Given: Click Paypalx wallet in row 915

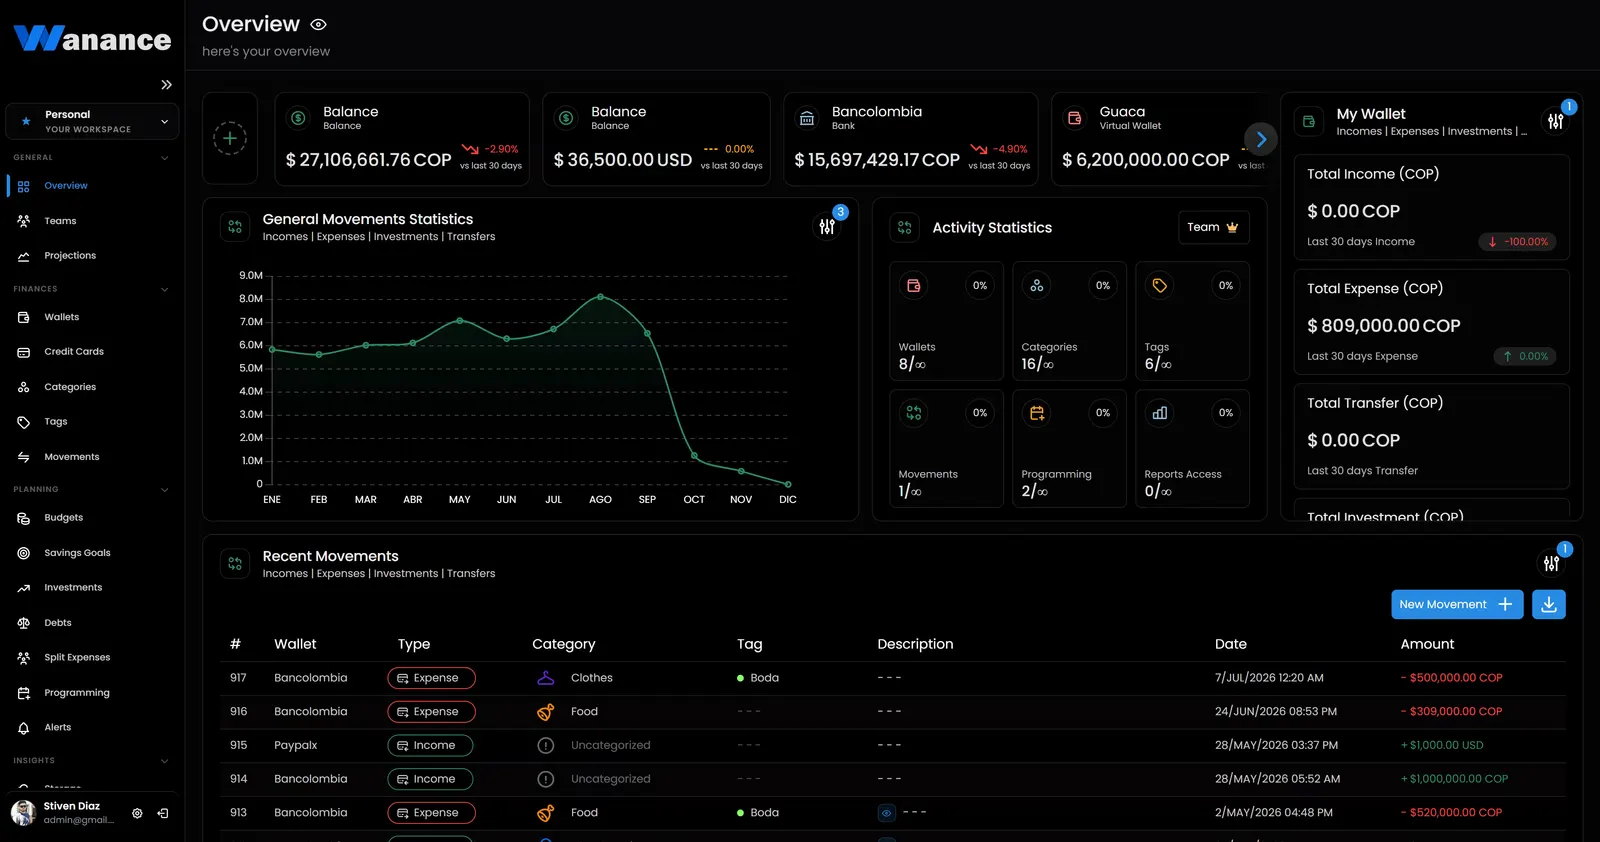Looking at the screenshot, I should pyautogui.click(x=296, y=745).
